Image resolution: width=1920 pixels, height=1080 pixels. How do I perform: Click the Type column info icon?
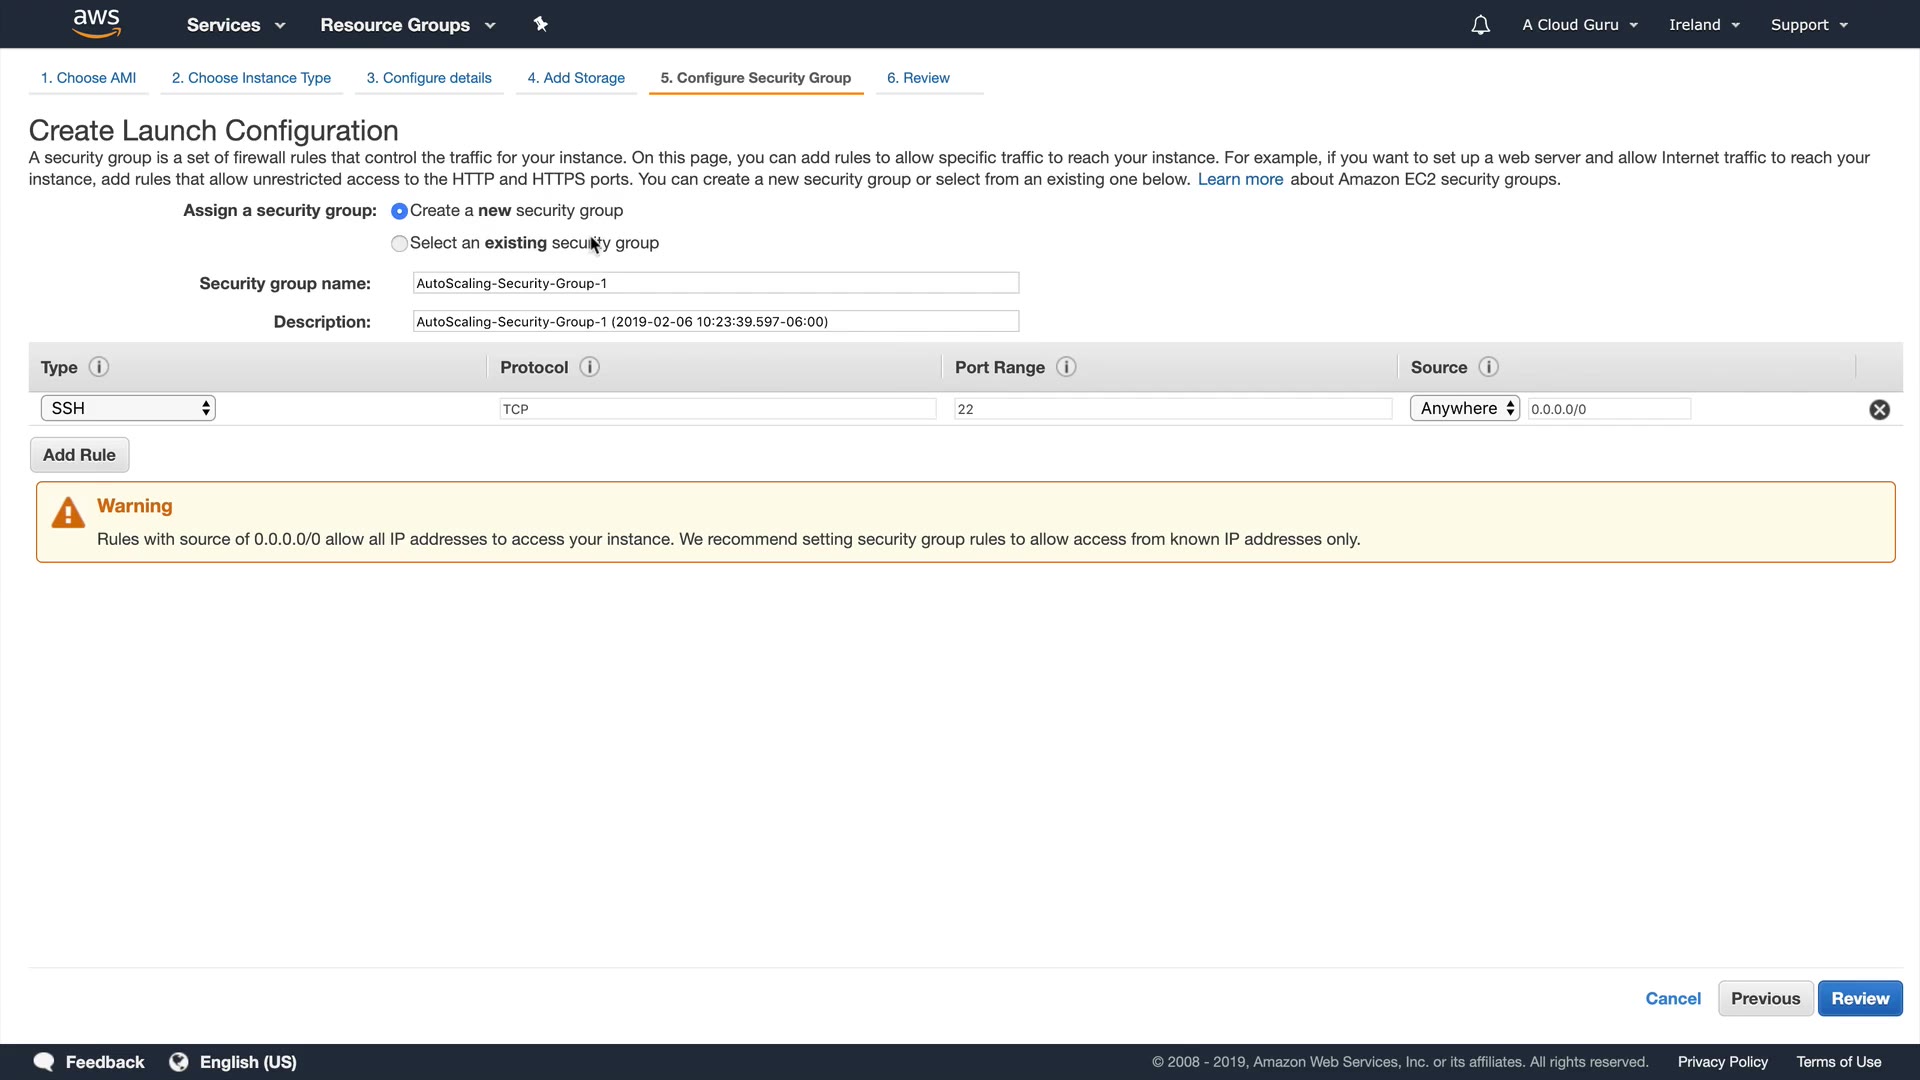pyautogui.click(x=98, y=367)
